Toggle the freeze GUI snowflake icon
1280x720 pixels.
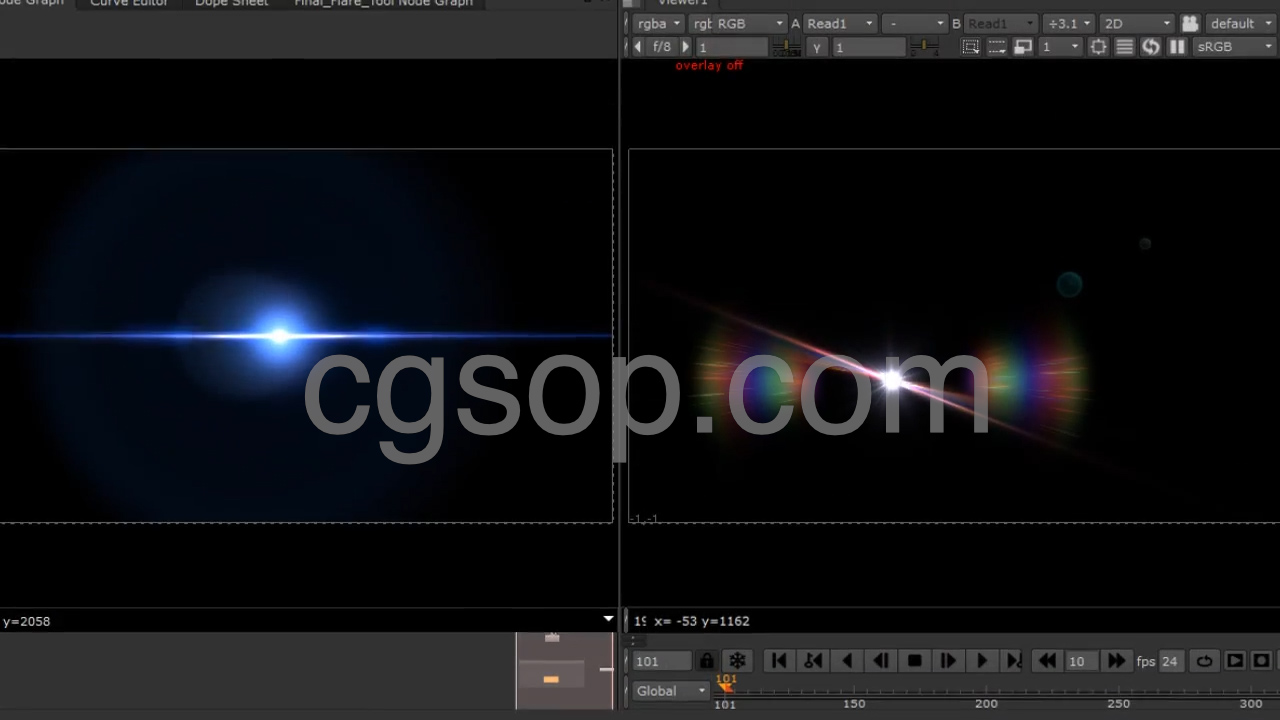pos(737,661)
